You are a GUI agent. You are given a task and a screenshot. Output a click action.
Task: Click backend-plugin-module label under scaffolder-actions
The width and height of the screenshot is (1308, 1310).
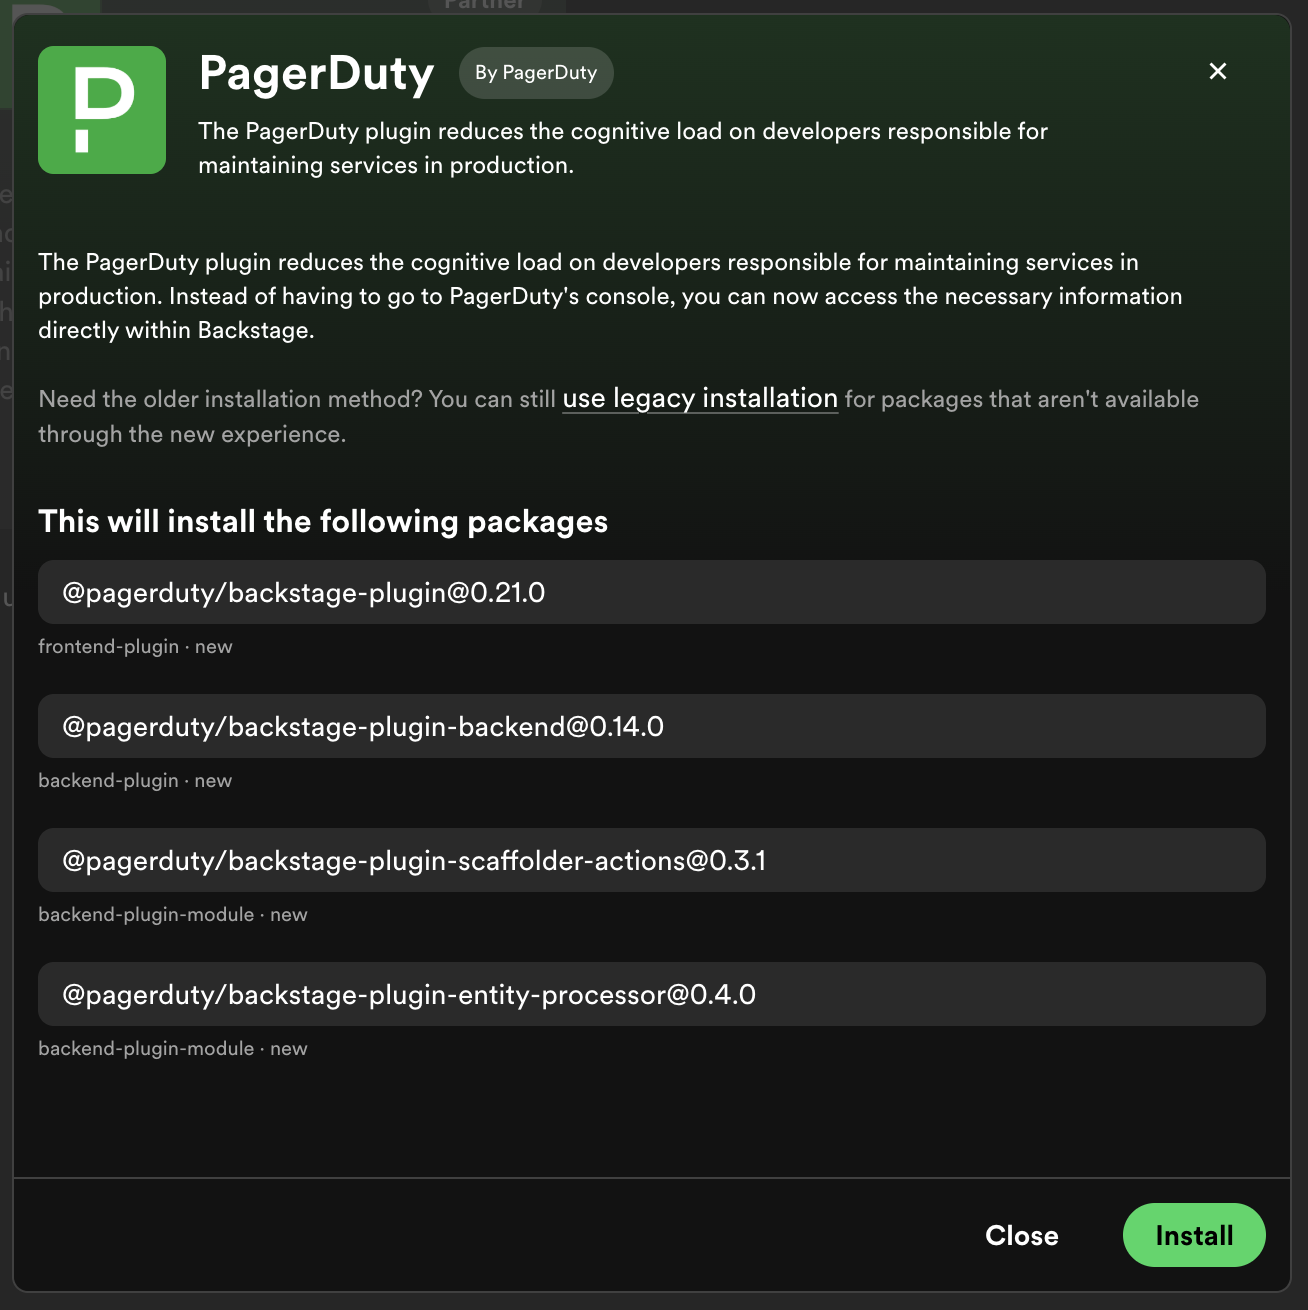tap(173, 915)
